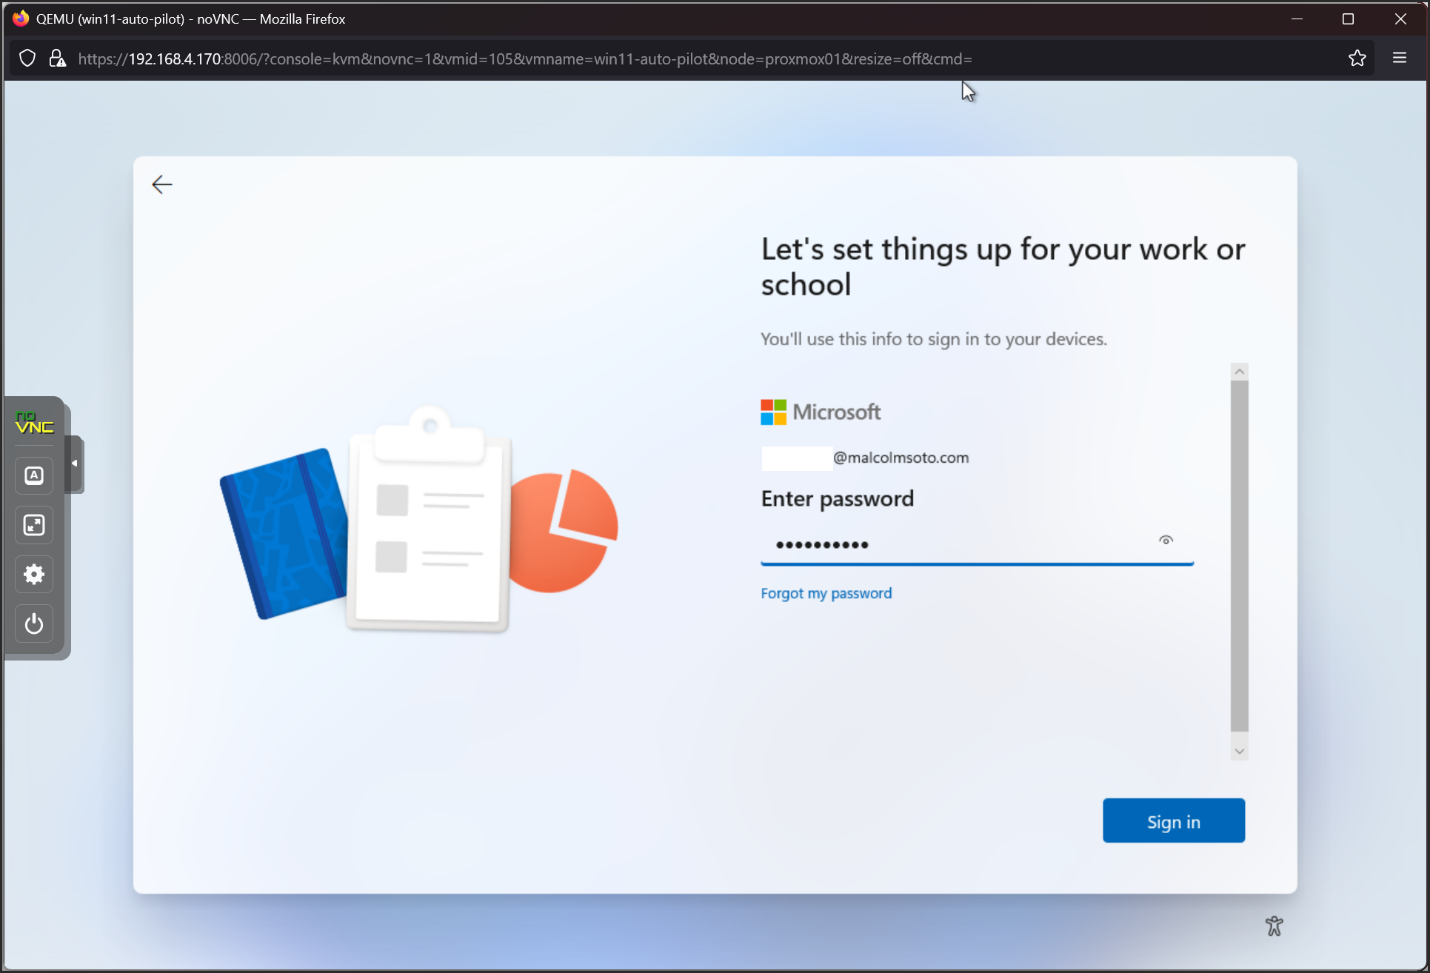Open Firefox hamburger application menu
Viewport: 1430px width, 973px height.
[x=1399, y=59]
